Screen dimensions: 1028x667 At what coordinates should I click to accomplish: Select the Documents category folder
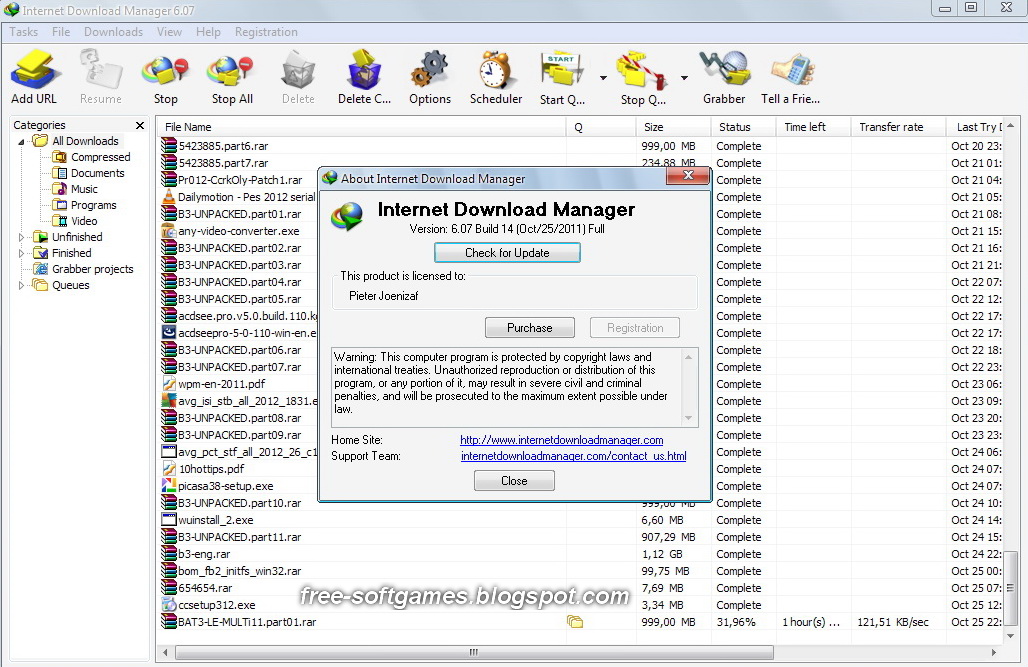pos(88,173)
